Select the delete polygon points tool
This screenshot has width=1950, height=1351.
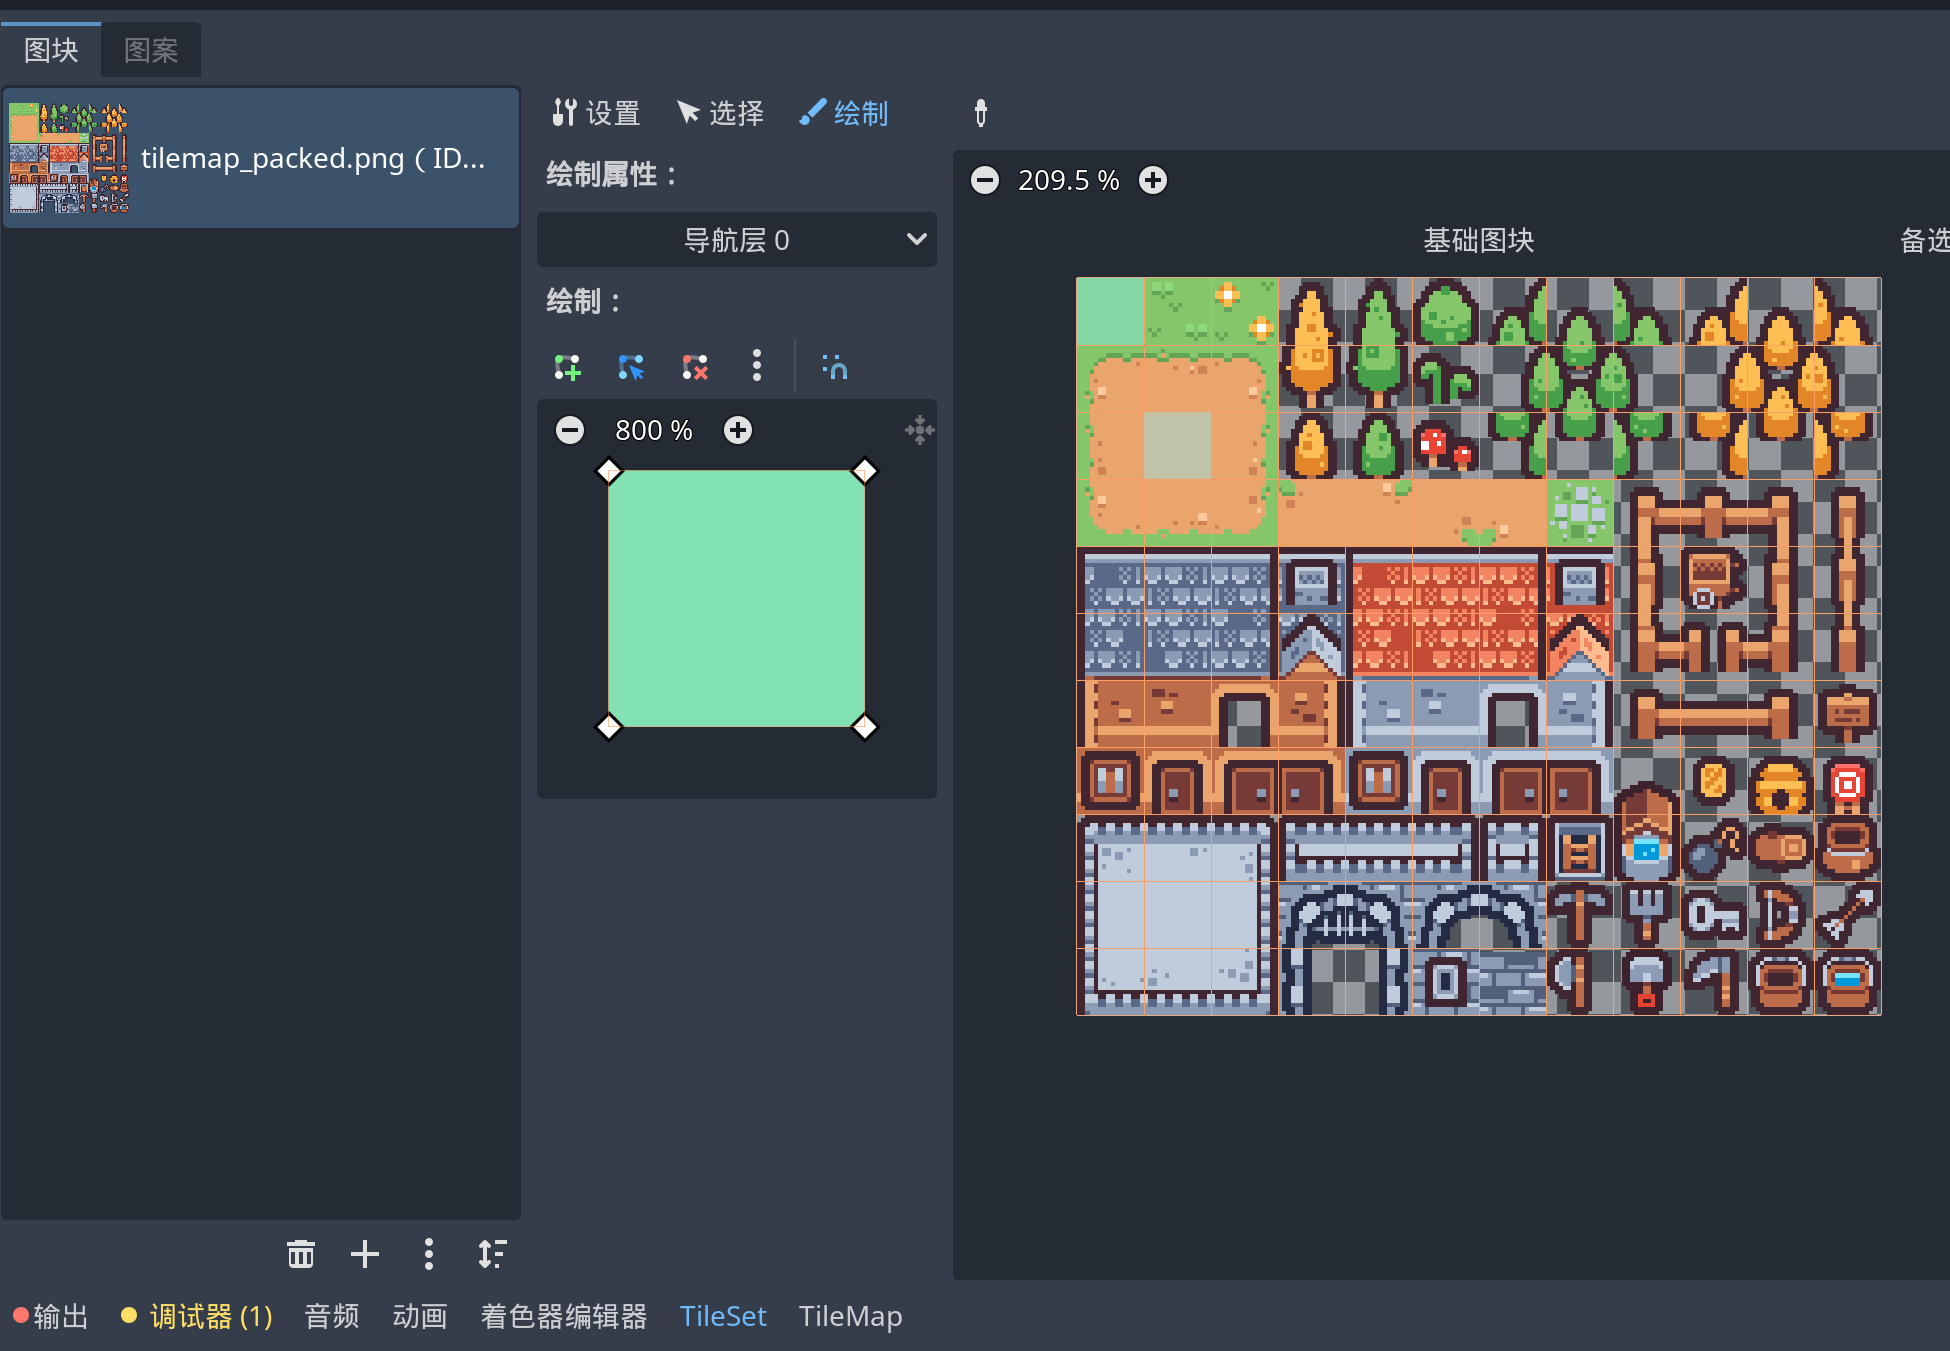point(695,367)
